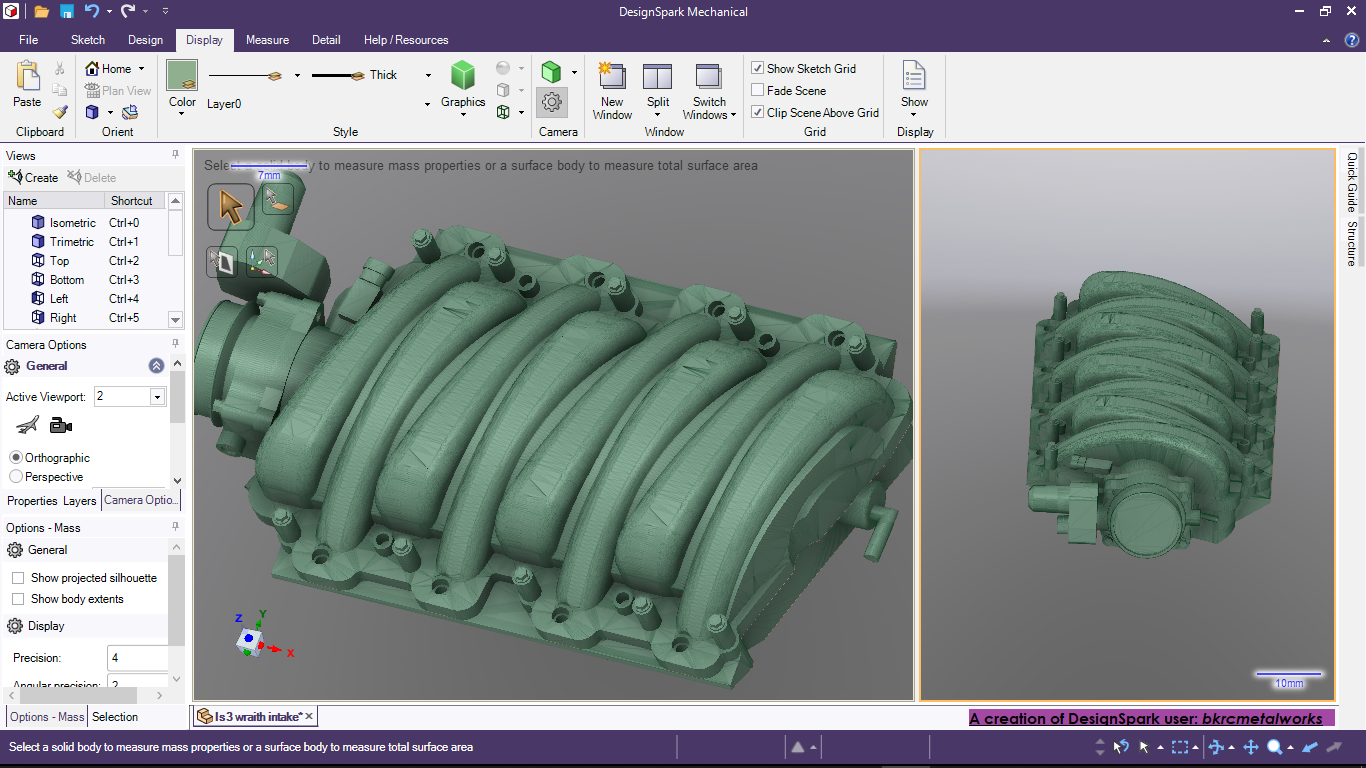Select the Perspective radio button
Viewport: 1366px width, 768px height.
(16, 477)
